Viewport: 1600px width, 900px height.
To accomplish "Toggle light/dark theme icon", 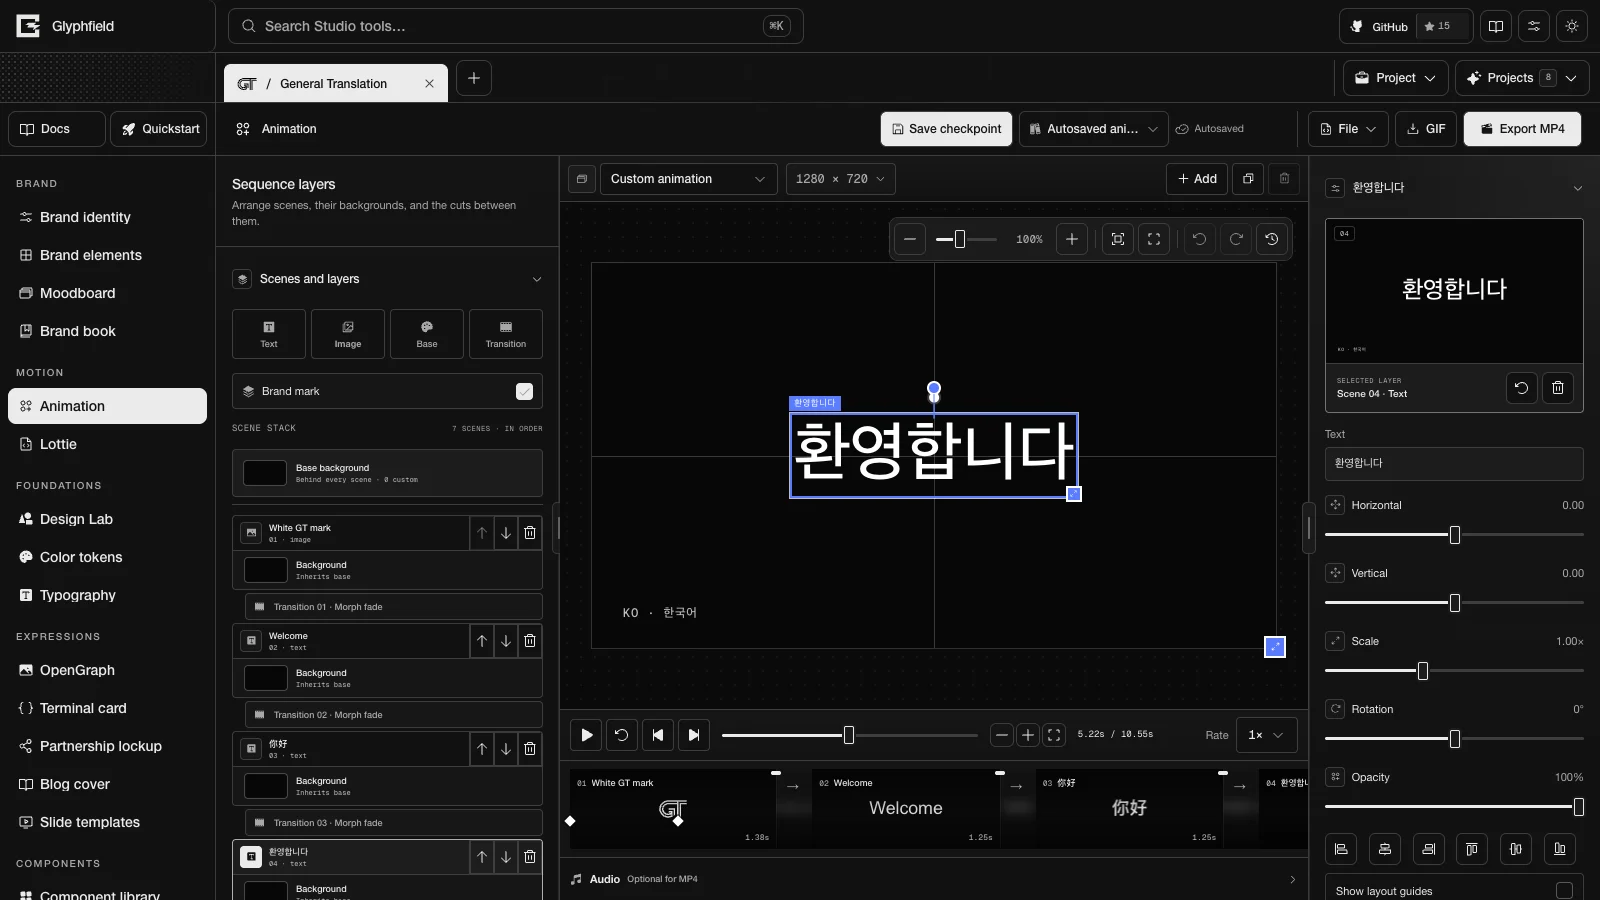I will pos(1572,26).
